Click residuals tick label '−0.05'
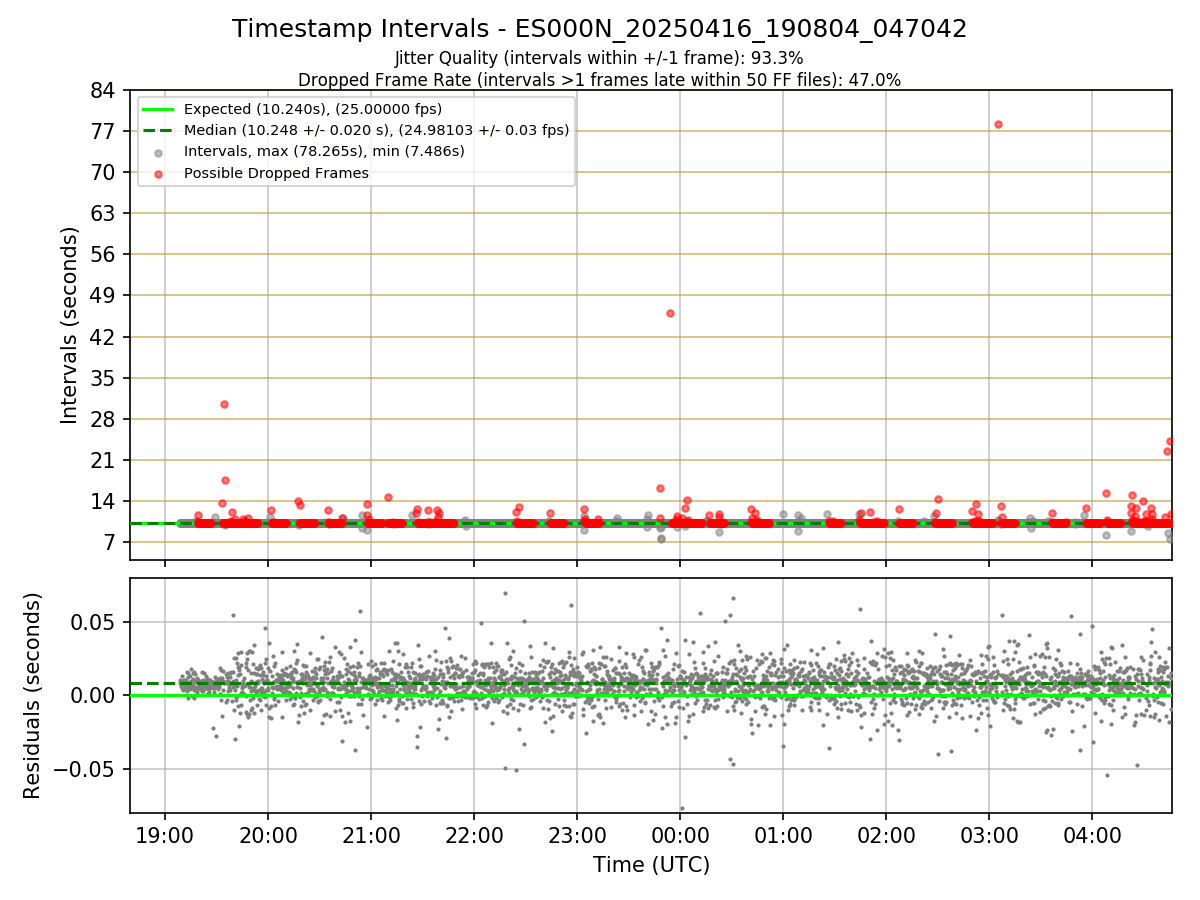 click(x=85, y=769)
